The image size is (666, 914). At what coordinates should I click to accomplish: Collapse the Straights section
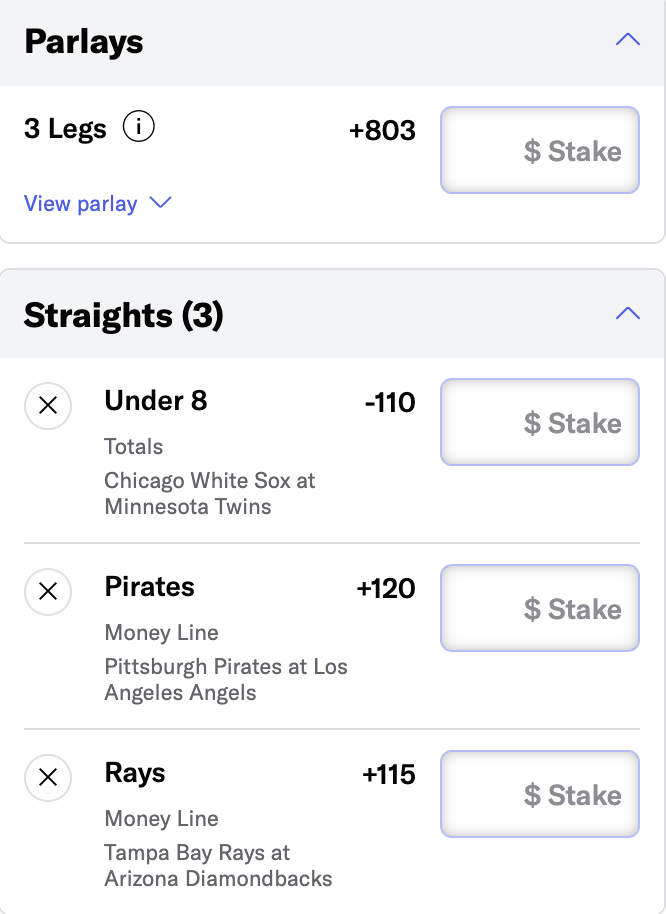[x=627, y=314]
